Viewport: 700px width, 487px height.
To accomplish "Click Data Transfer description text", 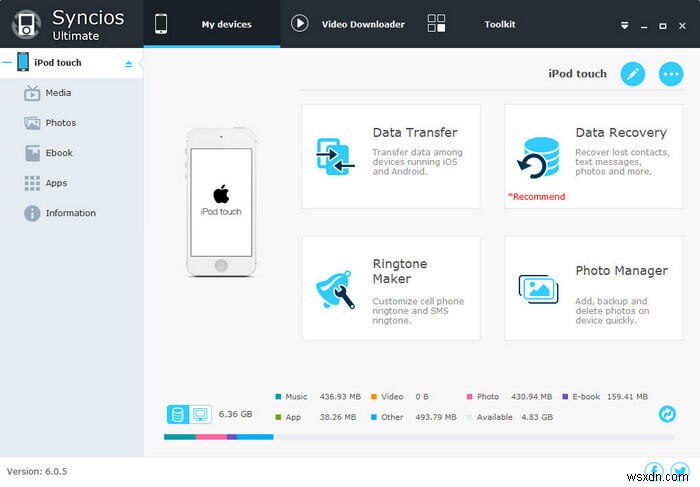I will pos(417,162).
